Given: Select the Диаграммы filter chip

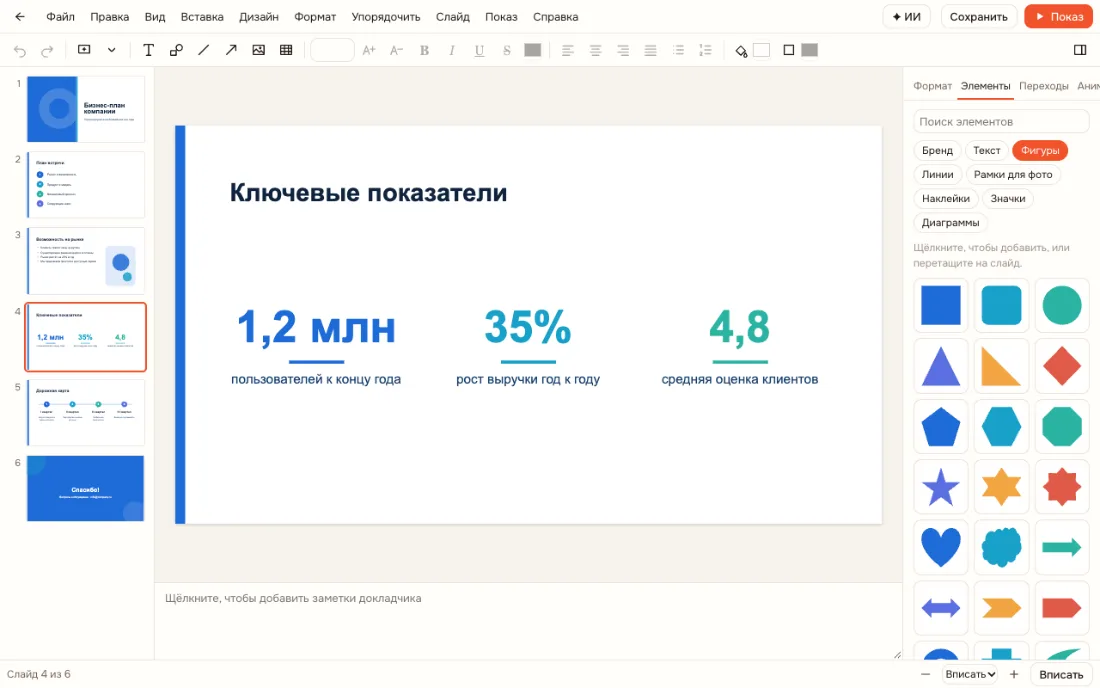Looking at the screenshot, I should pyautogui.click(x=951, y=222).
